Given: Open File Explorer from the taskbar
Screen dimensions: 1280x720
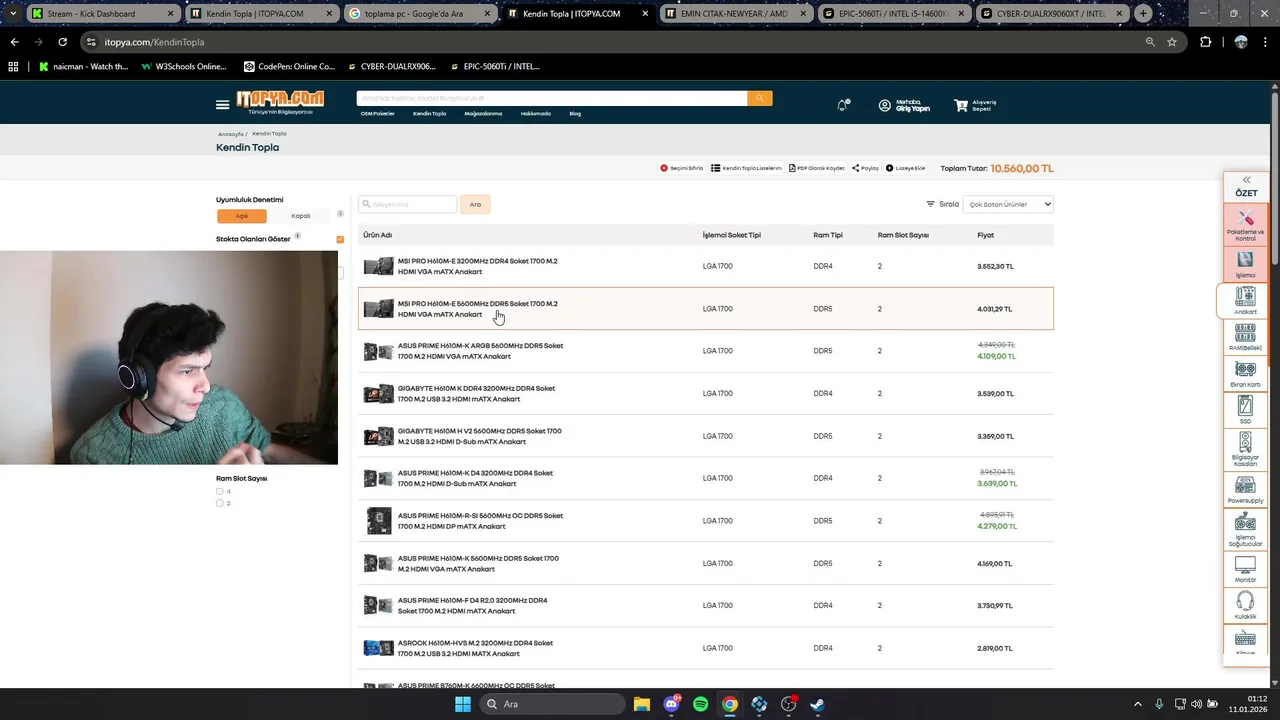Looking at the screenshot, I should pos(642,704).
